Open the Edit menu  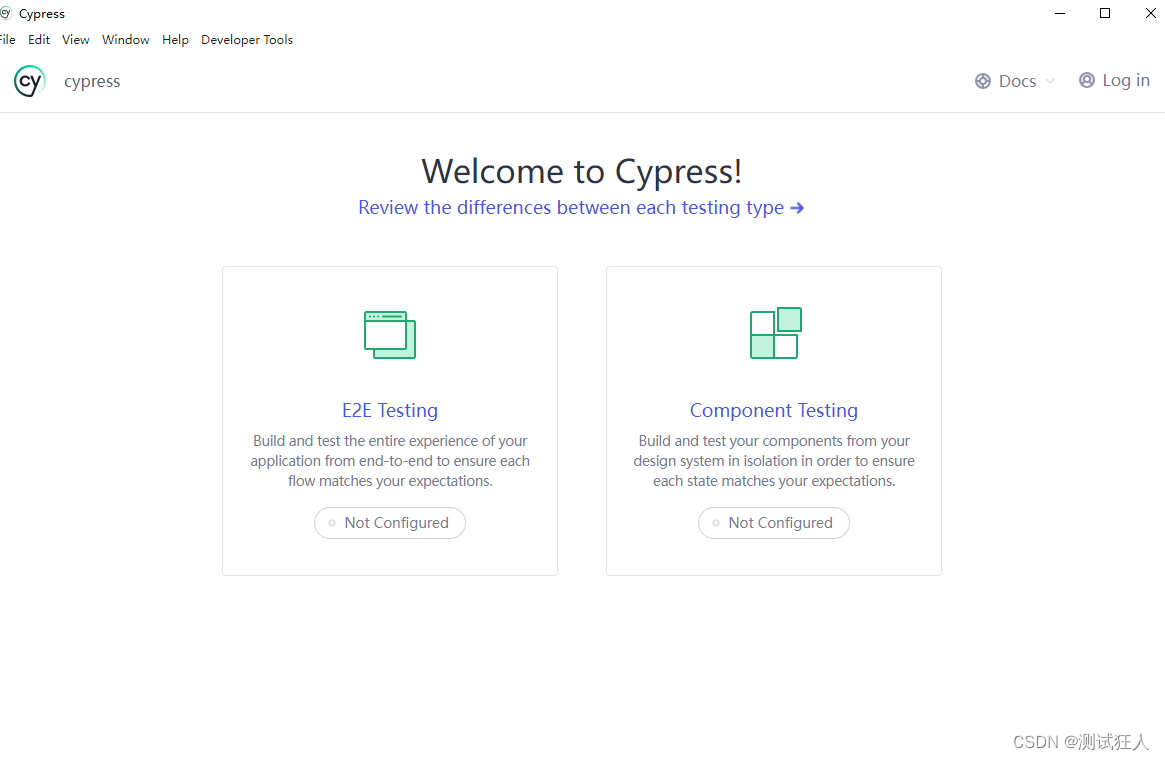(x=39, y=39)
